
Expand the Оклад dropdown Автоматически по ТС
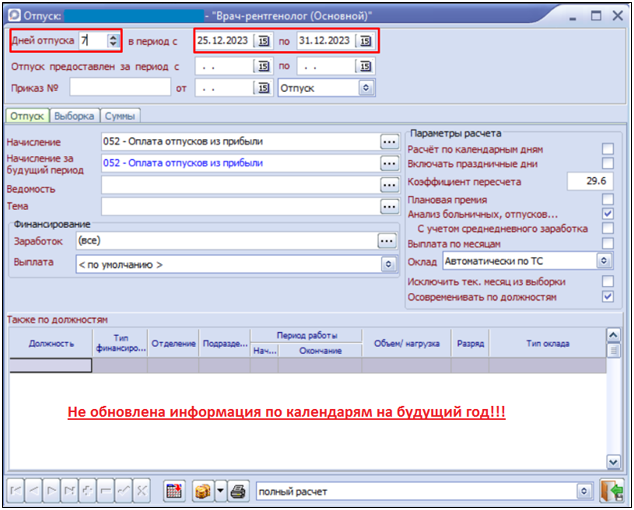(x=603, y=261)
